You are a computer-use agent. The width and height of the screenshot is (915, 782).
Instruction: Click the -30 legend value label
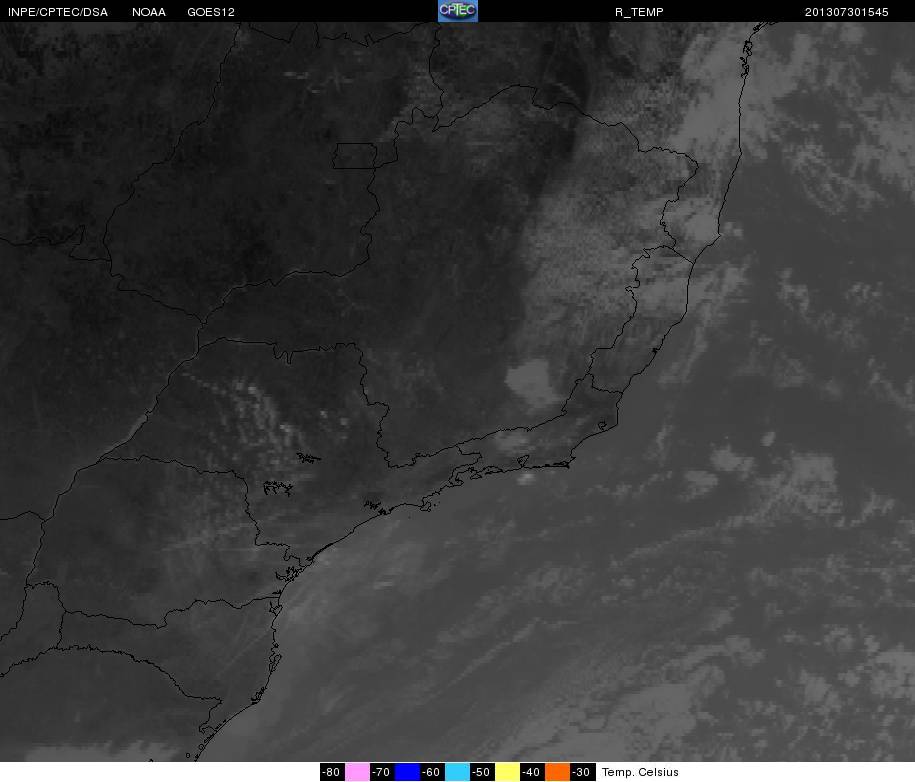click(581, 772)
